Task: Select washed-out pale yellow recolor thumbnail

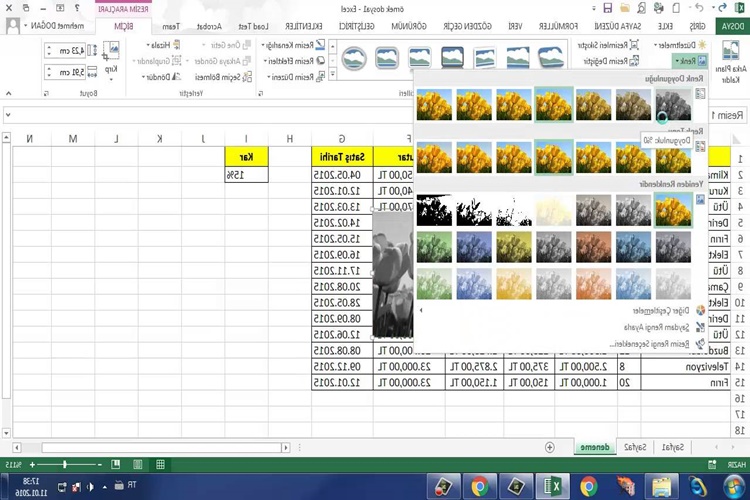Action: pyautogui.click(x=553, y=210)
